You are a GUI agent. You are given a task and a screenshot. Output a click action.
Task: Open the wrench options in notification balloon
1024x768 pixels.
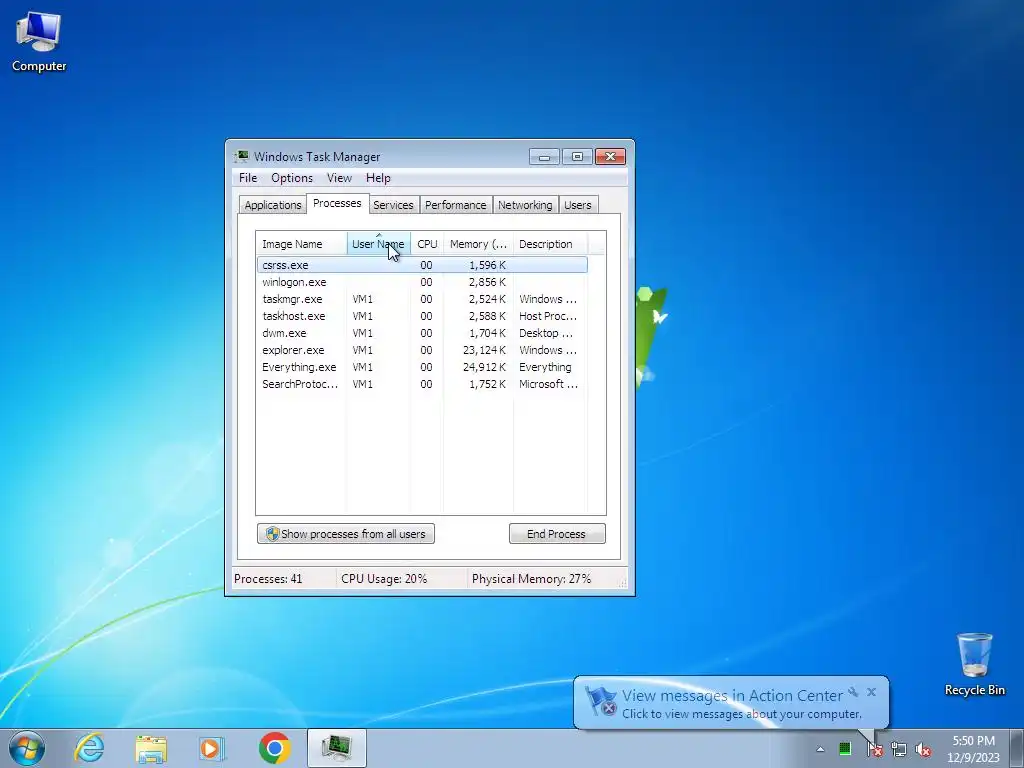853,692
